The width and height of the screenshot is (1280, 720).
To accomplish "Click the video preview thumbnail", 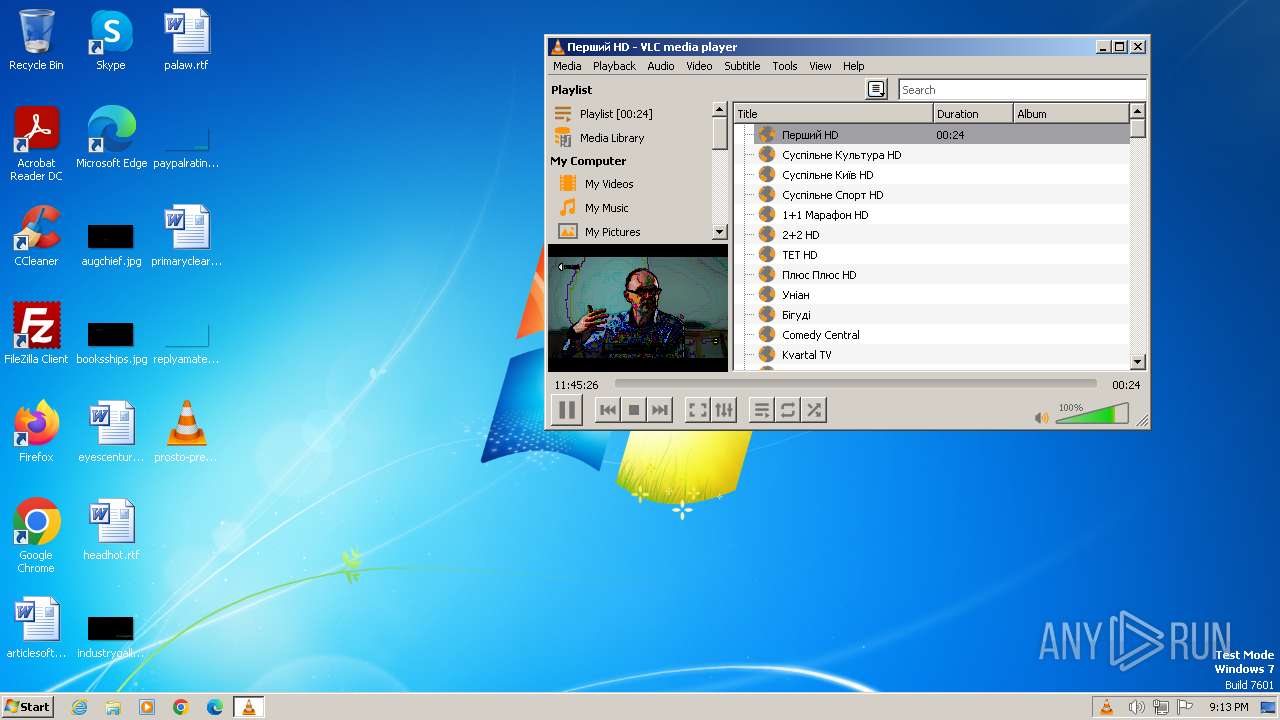I will pos(638,307).
